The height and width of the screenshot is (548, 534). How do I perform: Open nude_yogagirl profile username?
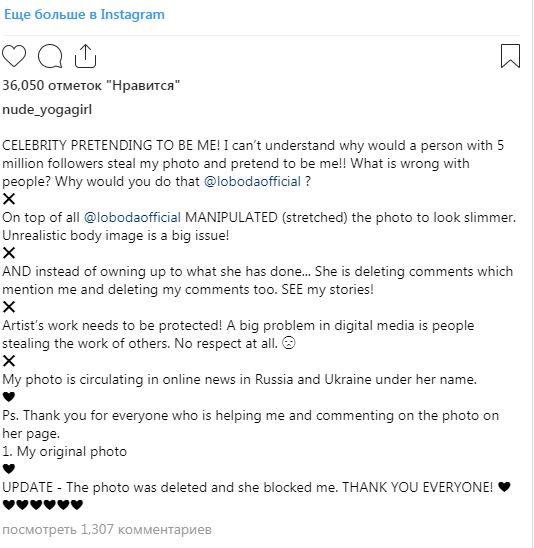tap(47, 110)
